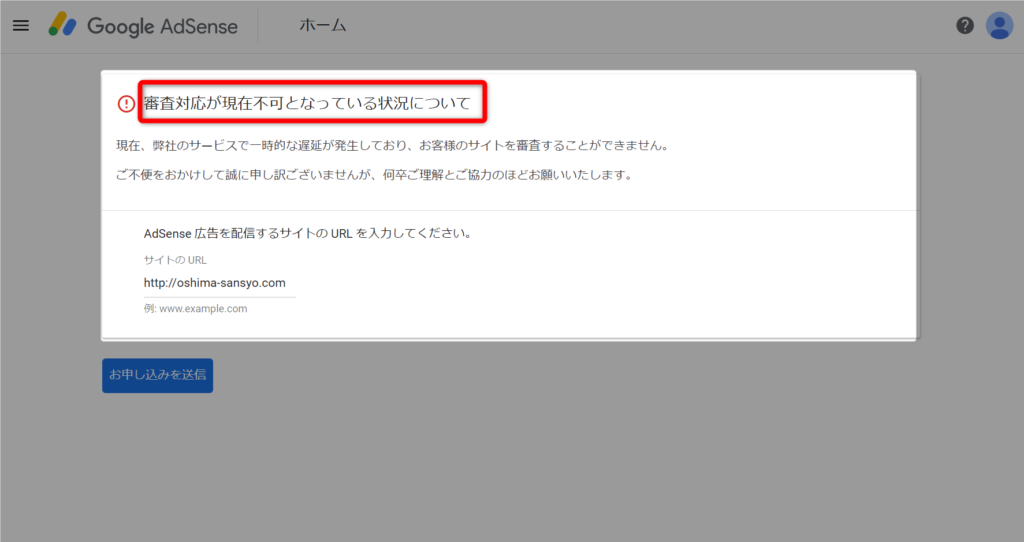Click the underline beneath the URL input
The height and width of the screenshot is (542, 1024).
click(x=219, y=297)
